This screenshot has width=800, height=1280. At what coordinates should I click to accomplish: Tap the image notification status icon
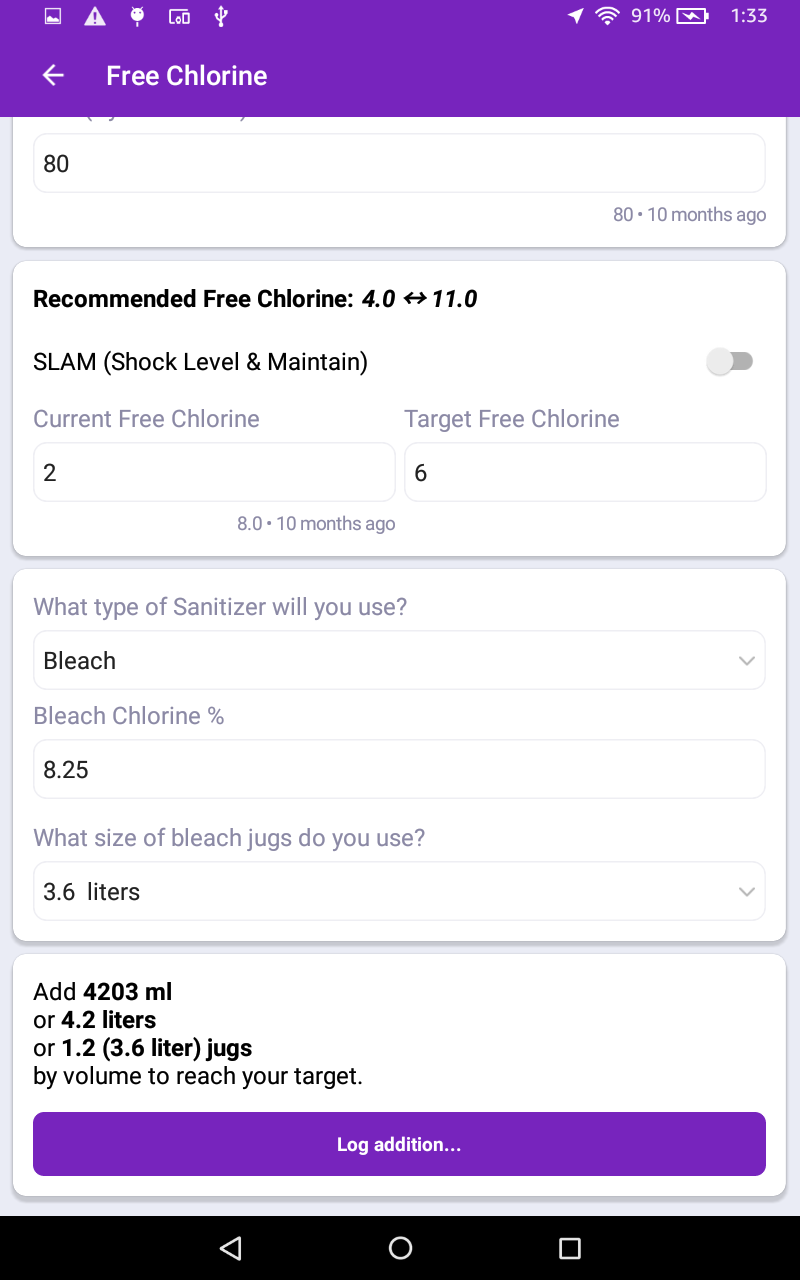(x=53, y=16)
